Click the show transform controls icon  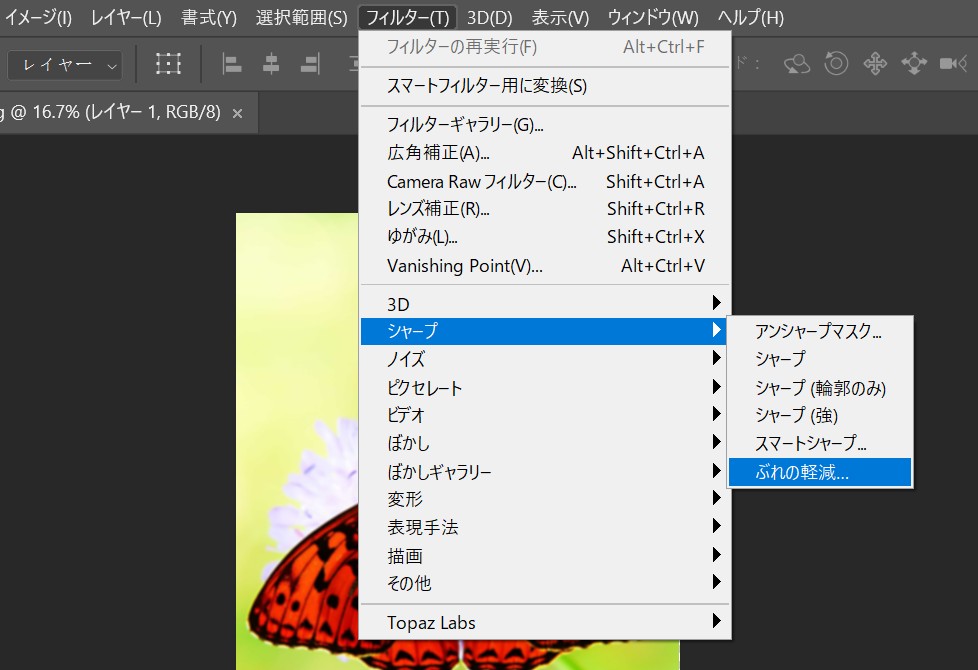tap(168, 65)
